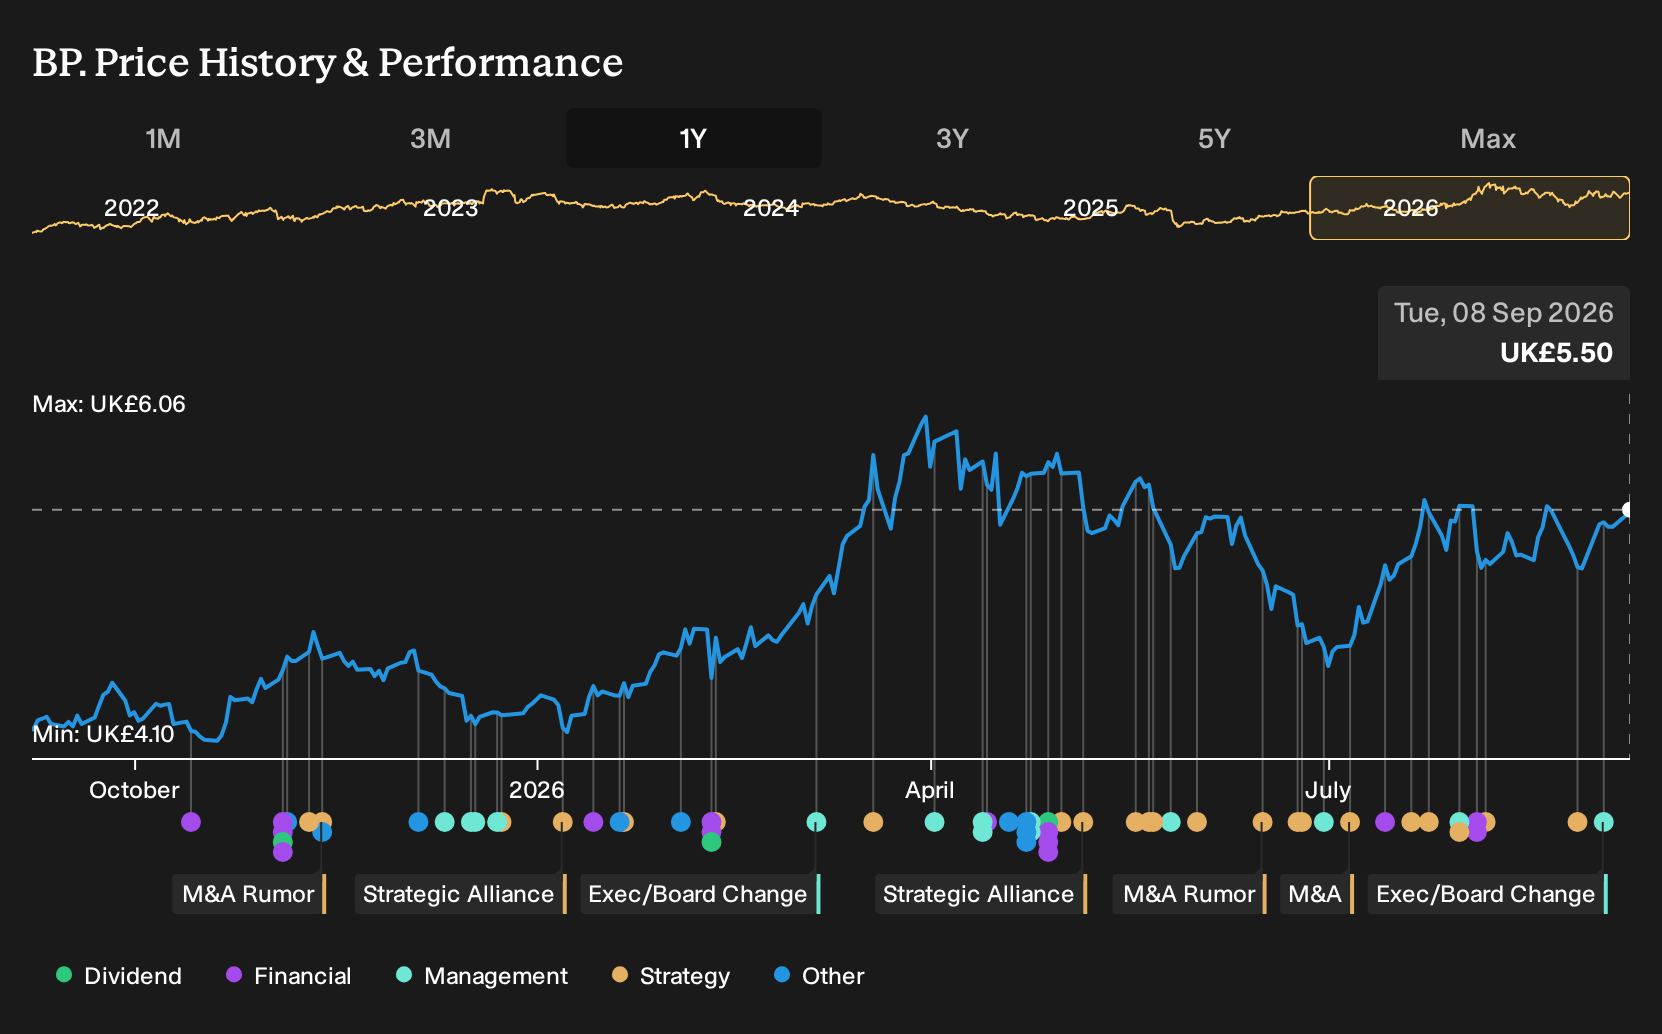
Task: Click orange dot above second M&A Rumor label
Action: [1262, 822]
